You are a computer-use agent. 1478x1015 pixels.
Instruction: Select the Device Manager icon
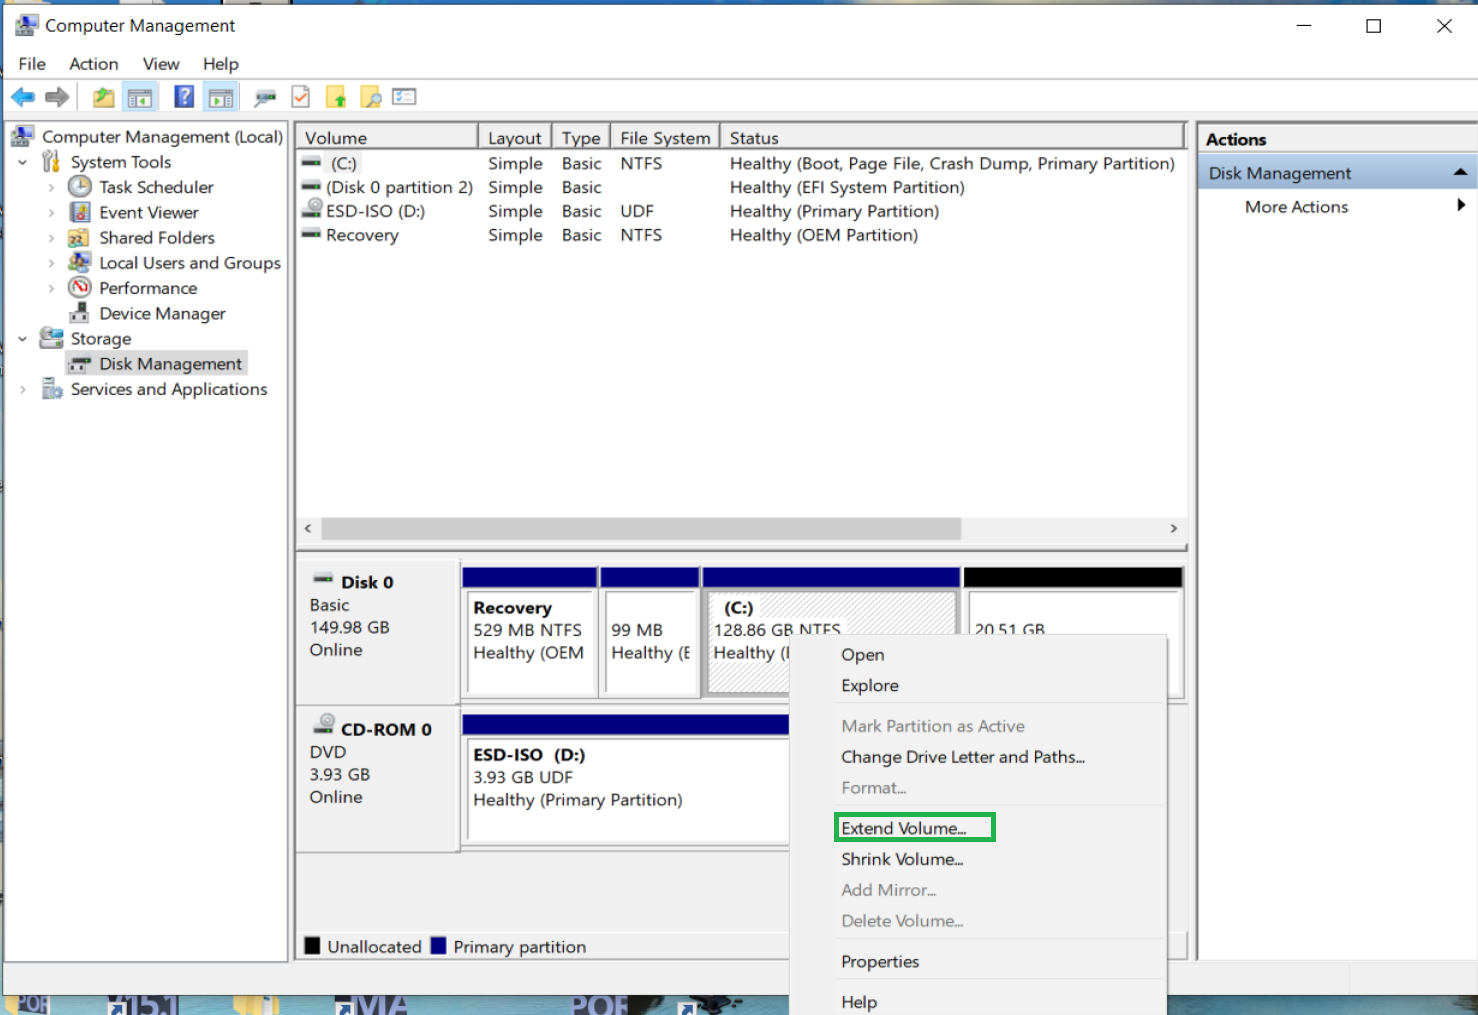79,313
